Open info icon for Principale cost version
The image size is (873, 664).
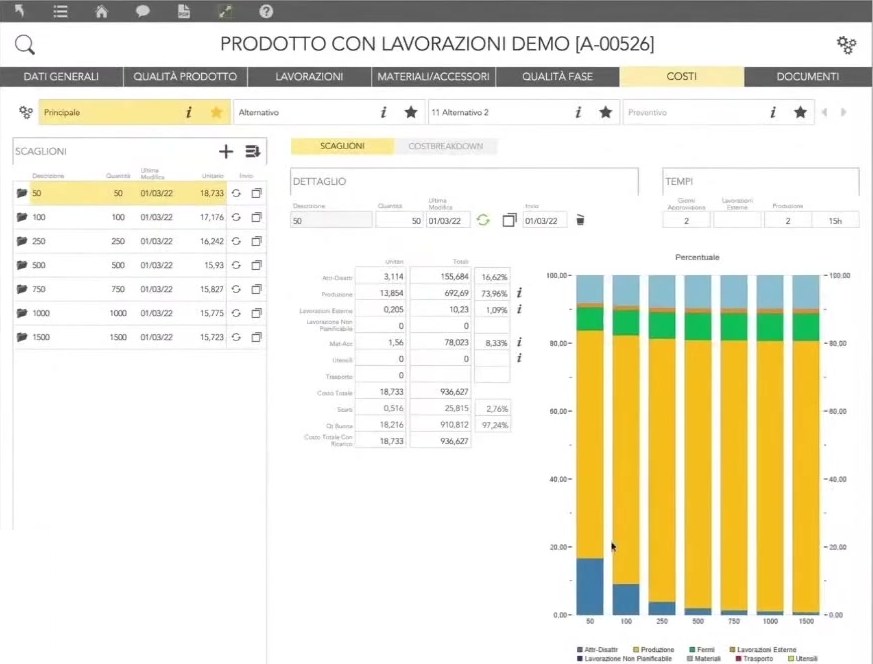point(189,112)
